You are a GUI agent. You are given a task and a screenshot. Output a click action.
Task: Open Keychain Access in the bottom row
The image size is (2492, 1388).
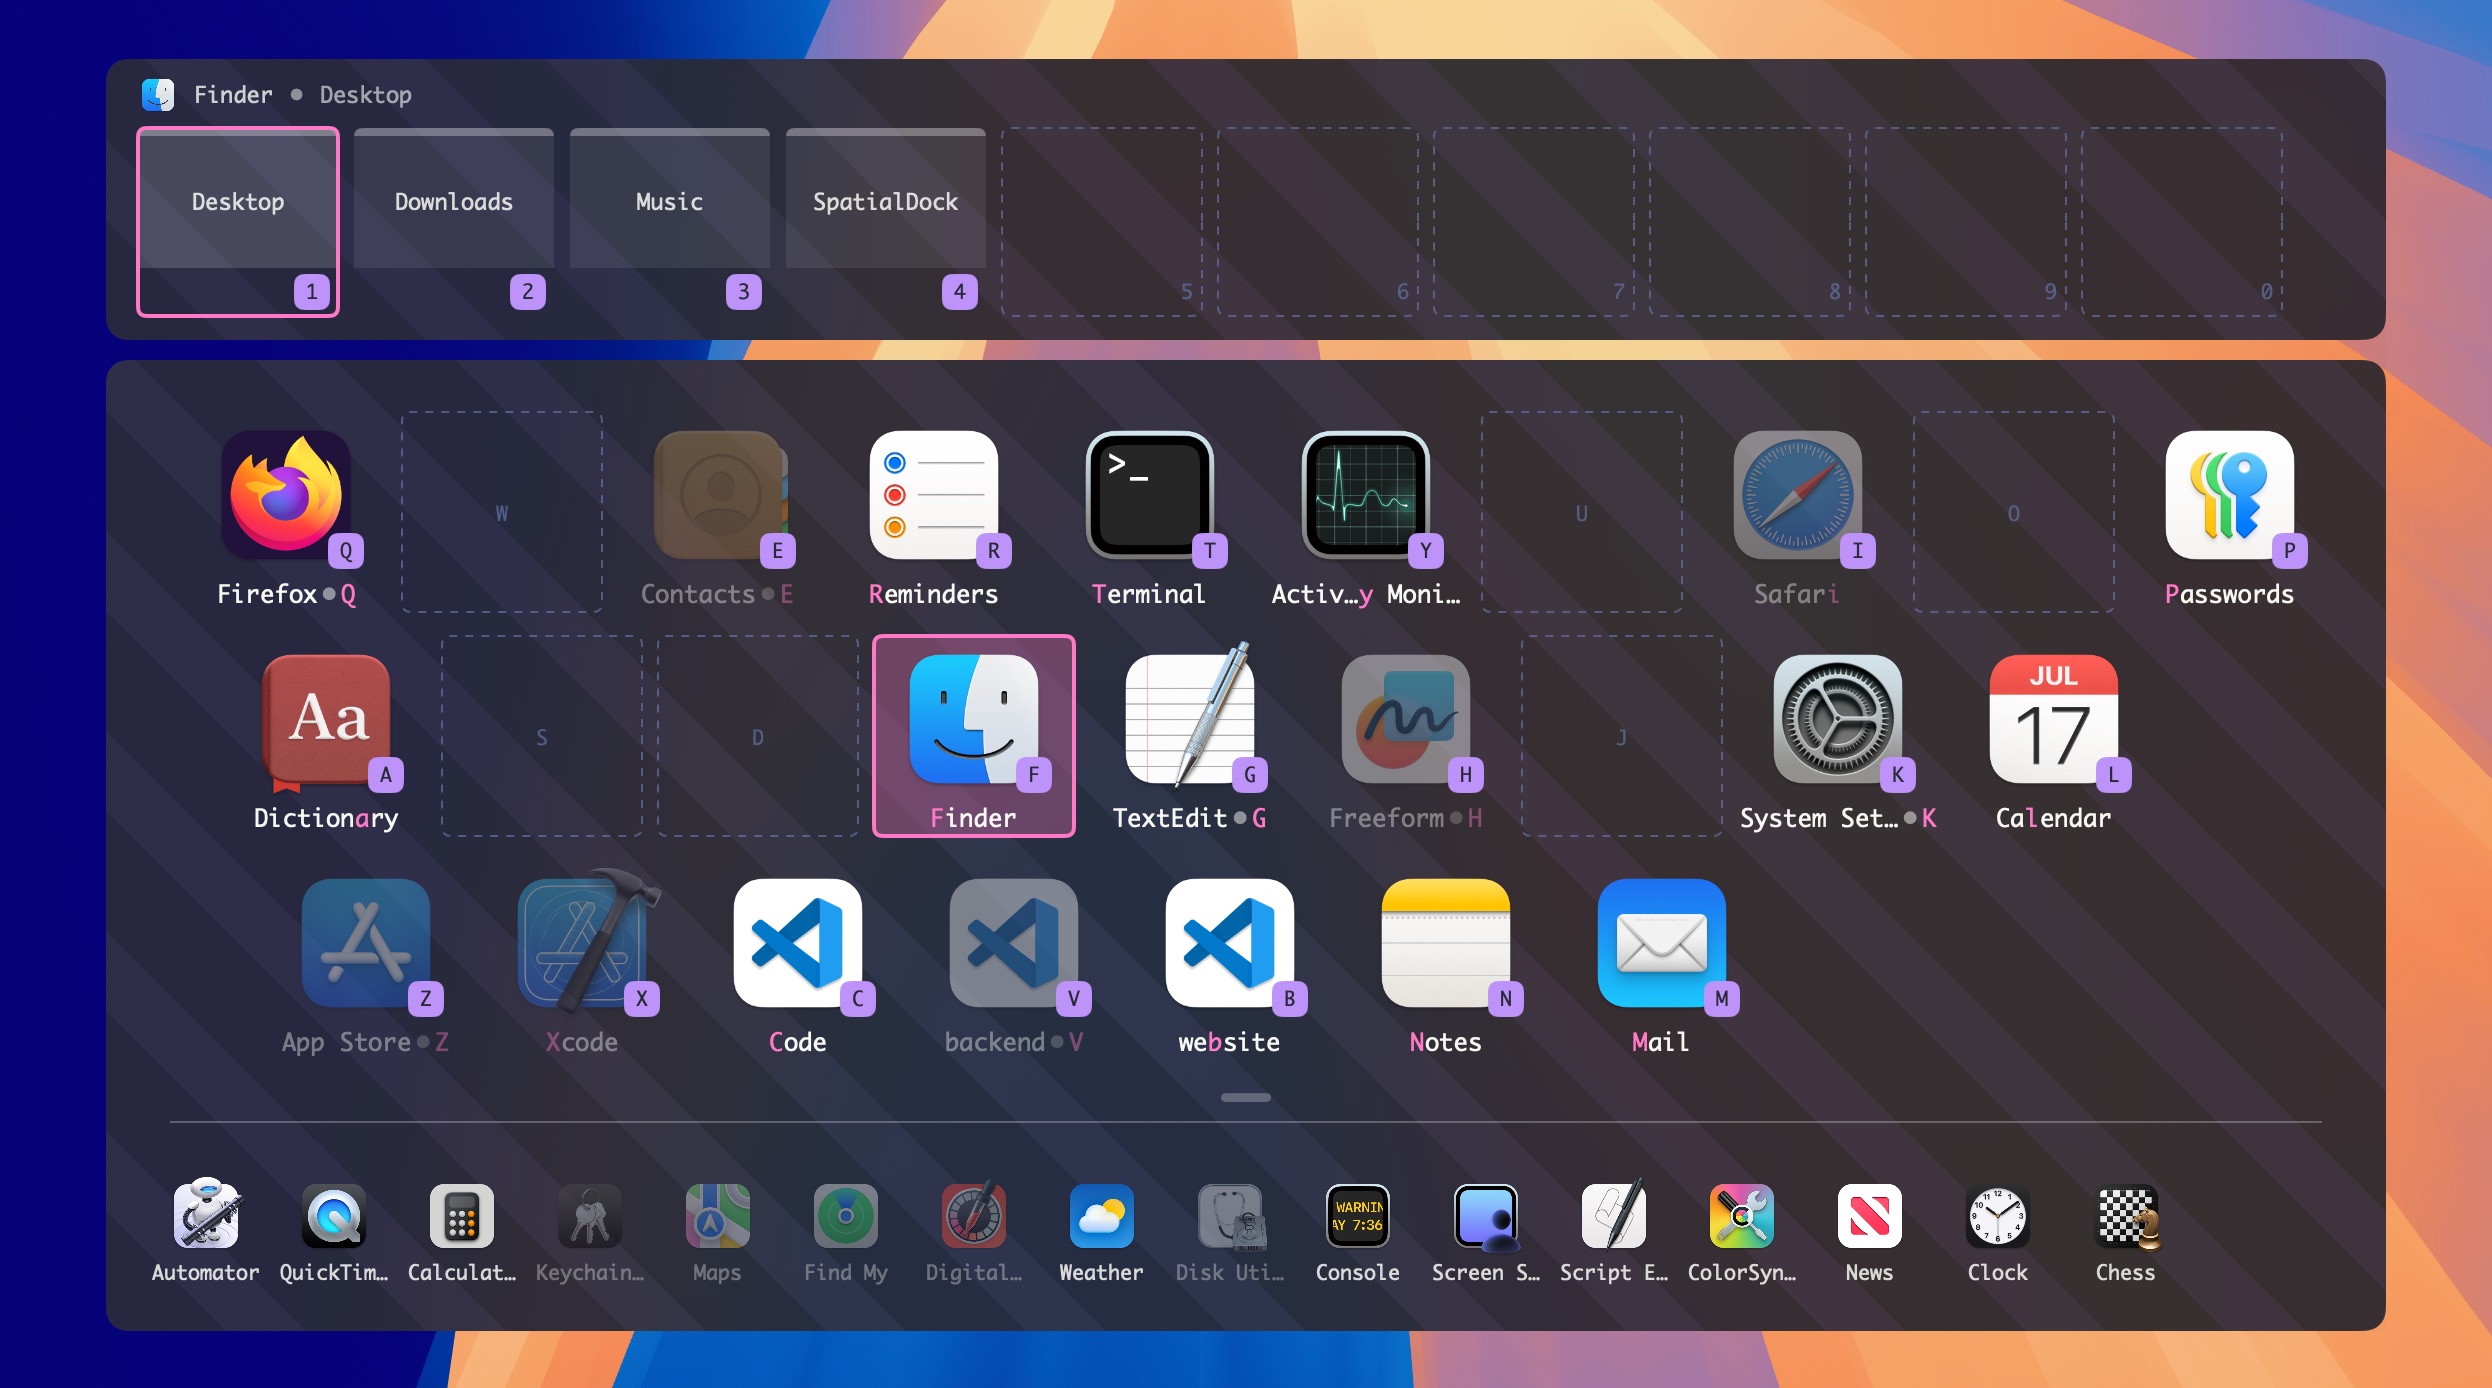(x=590, y=1216)
